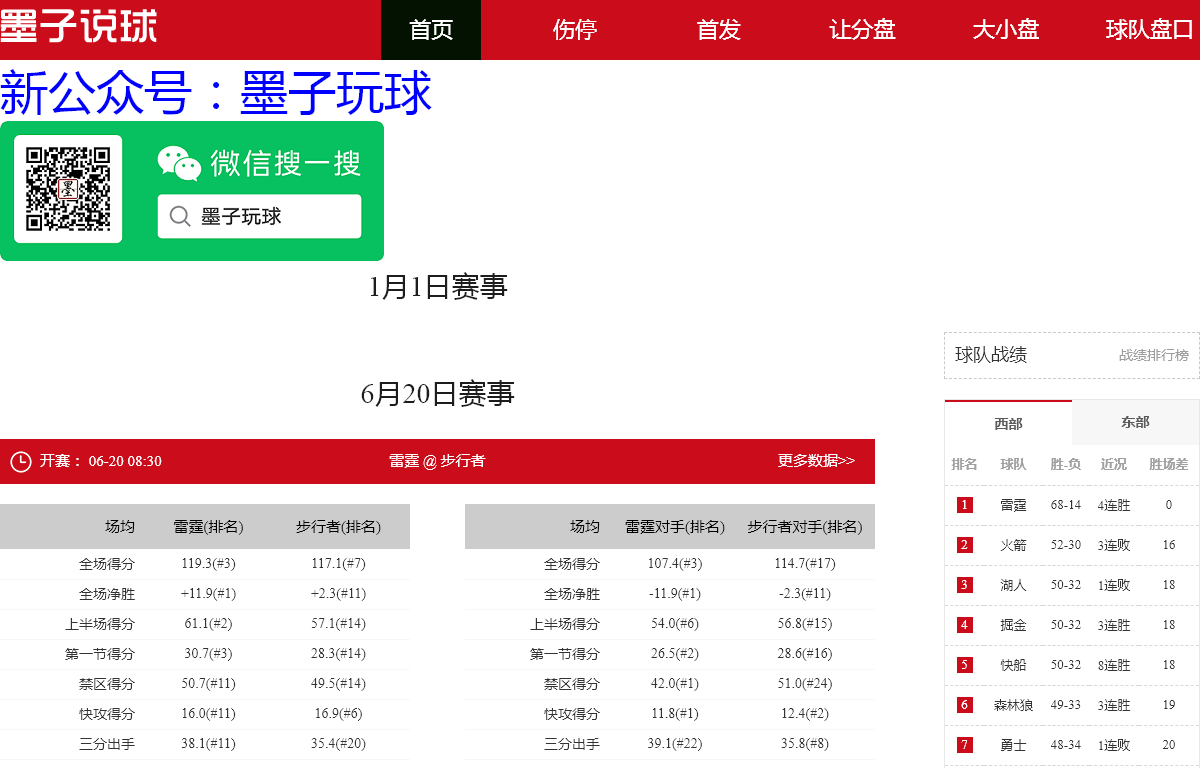This screenshot has width=1200, height=768.
Task: Select team 森林狼 in standings
Action: point(1013,705)
